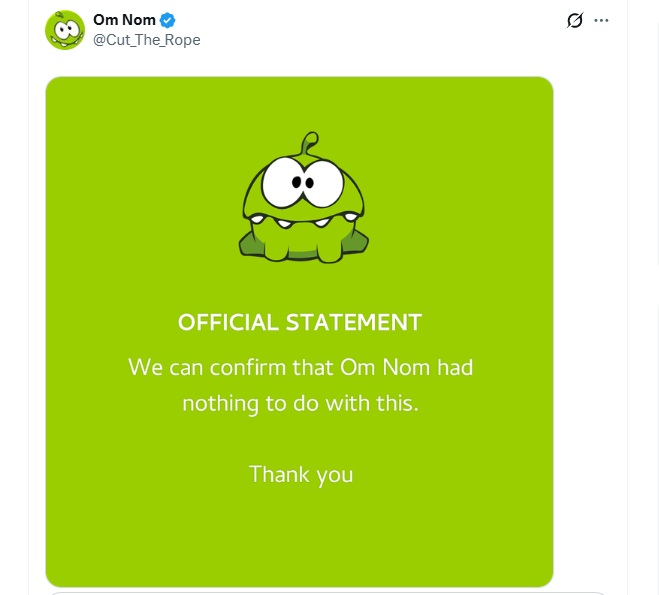Click the Om Nom profile avatar
Viewport: 659px width, 595px height.
(64, 29)
